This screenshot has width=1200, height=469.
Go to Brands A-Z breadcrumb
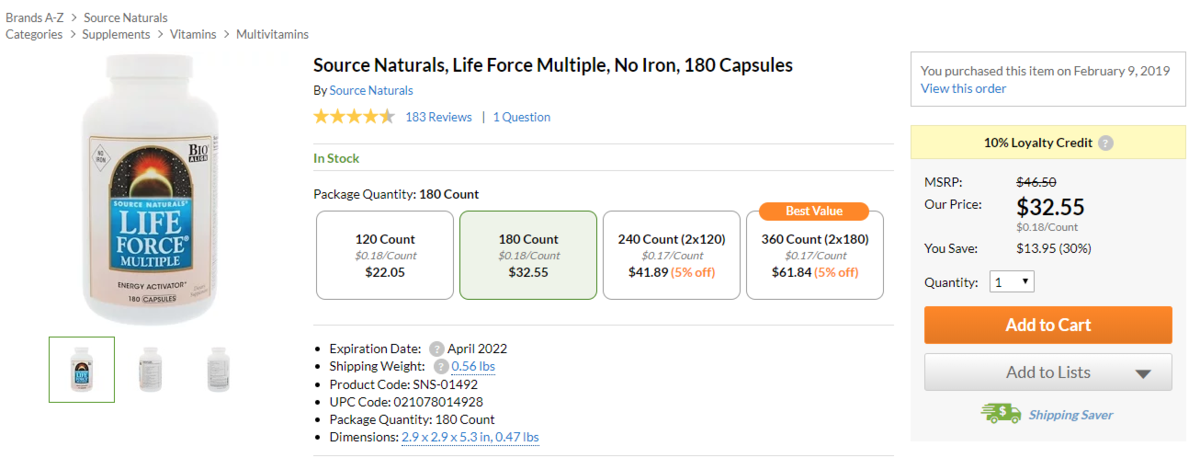[x=35, y=17]
